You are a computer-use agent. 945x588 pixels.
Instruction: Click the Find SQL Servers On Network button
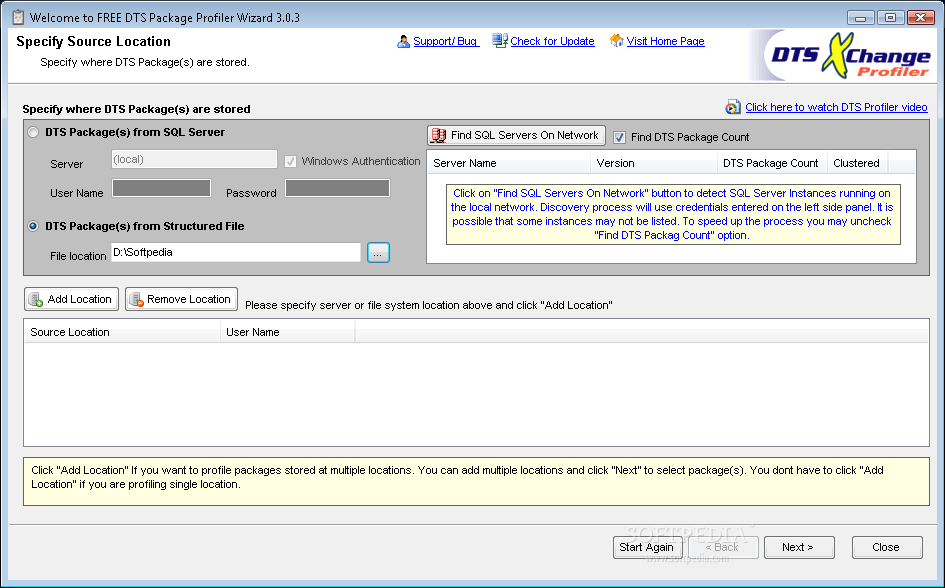tap(516, 136)
